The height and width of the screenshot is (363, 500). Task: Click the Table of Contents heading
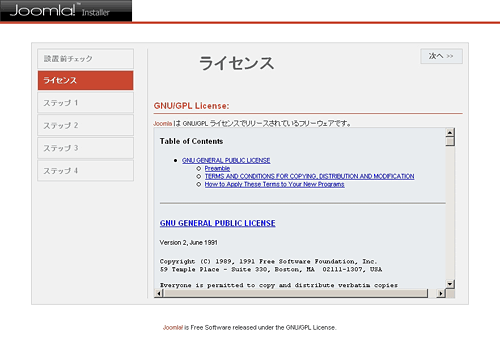pos(191,141)
